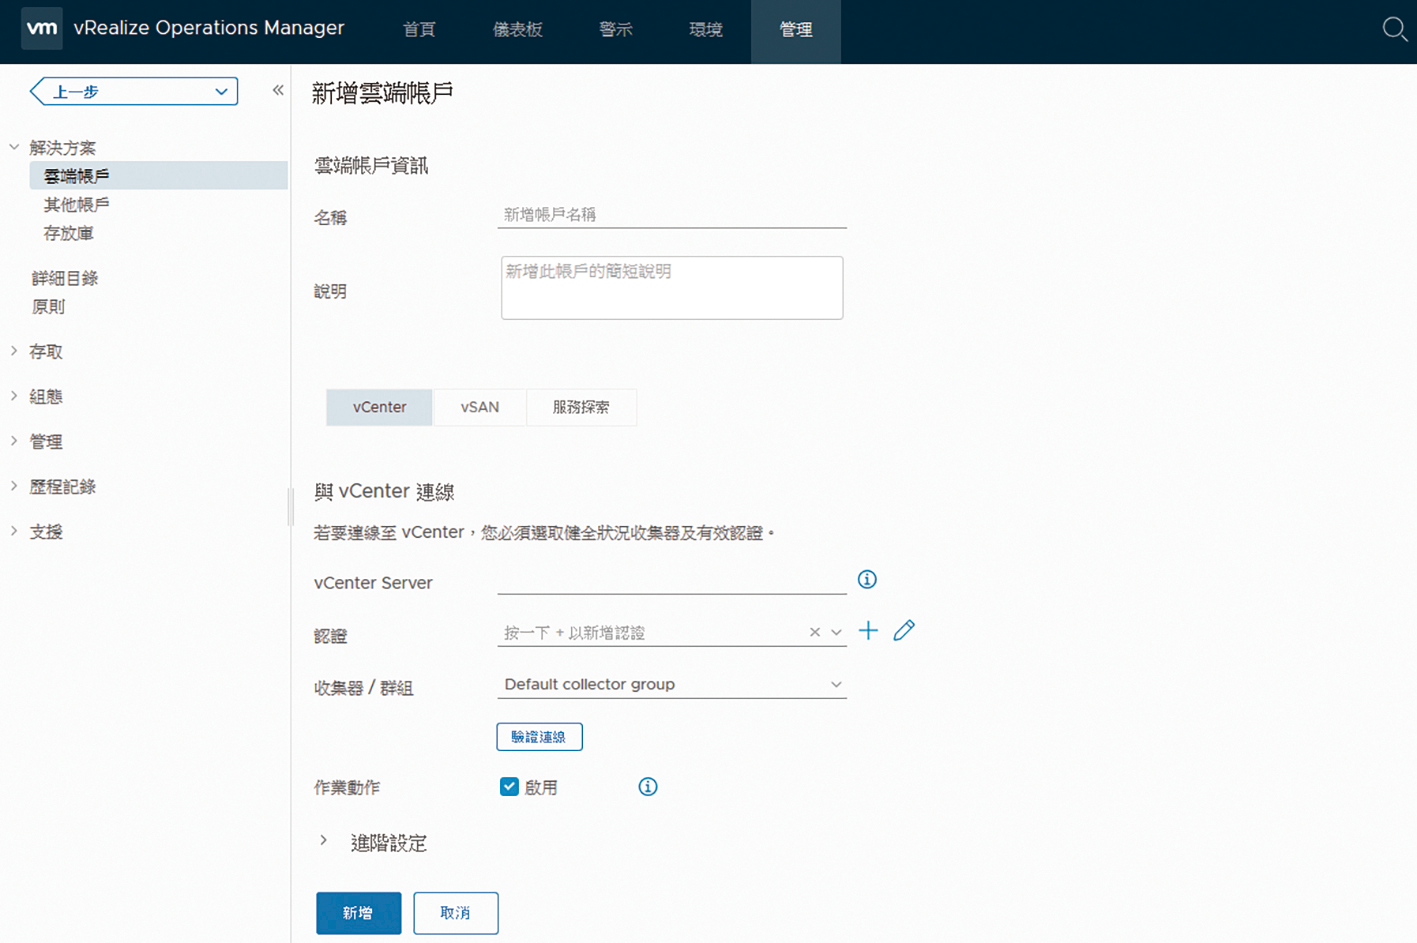This screenshot has height=943, width=1417.
Task: Open the 上一步 dropdown
Action: point(134,91)
